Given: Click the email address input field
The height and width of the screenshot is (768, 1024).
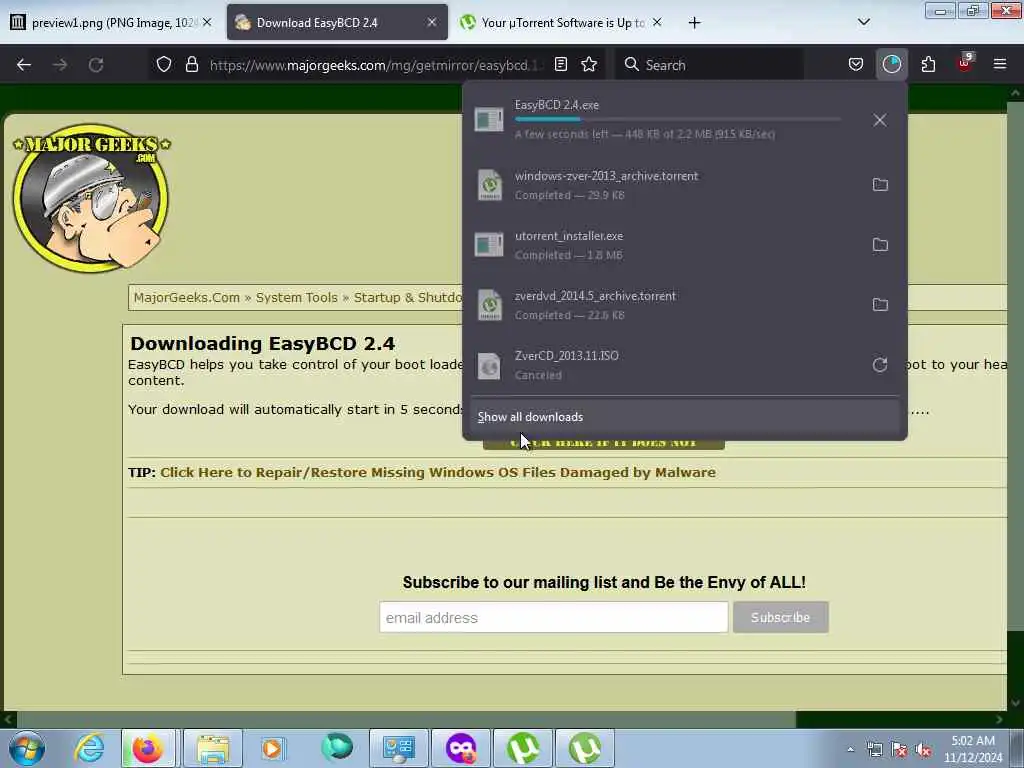Looking at the screenshot, I should coord(553,617).
